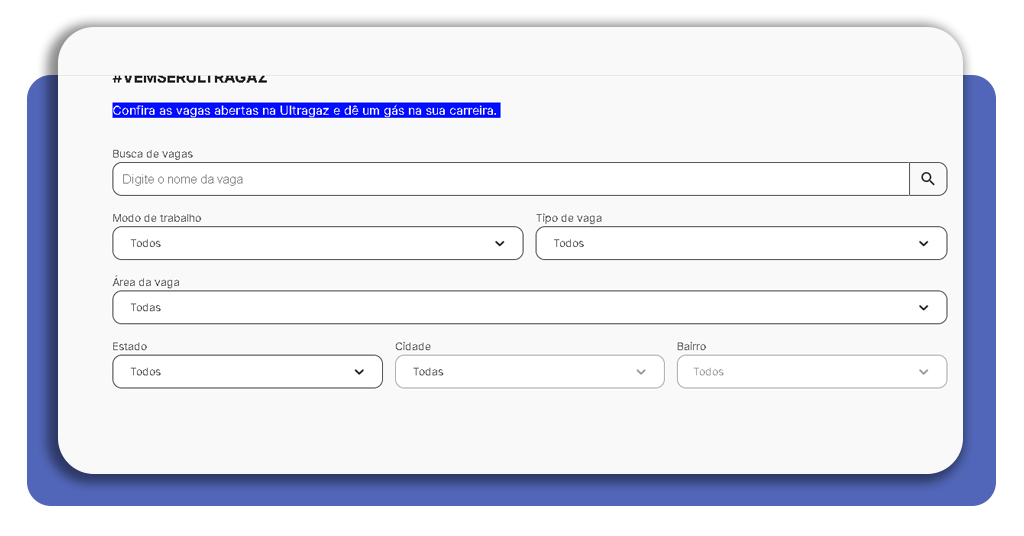Click the magnifying glass search button

pos(927,179)
